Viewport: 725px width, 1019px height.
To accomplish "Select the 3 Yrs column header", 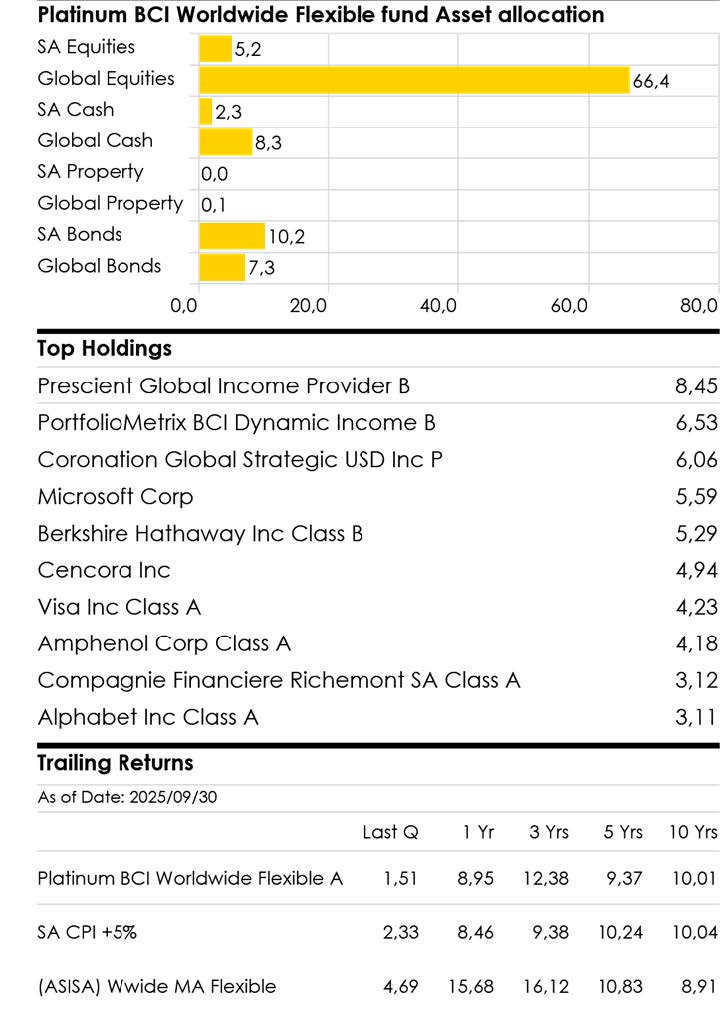I will [x=549, y=832].
